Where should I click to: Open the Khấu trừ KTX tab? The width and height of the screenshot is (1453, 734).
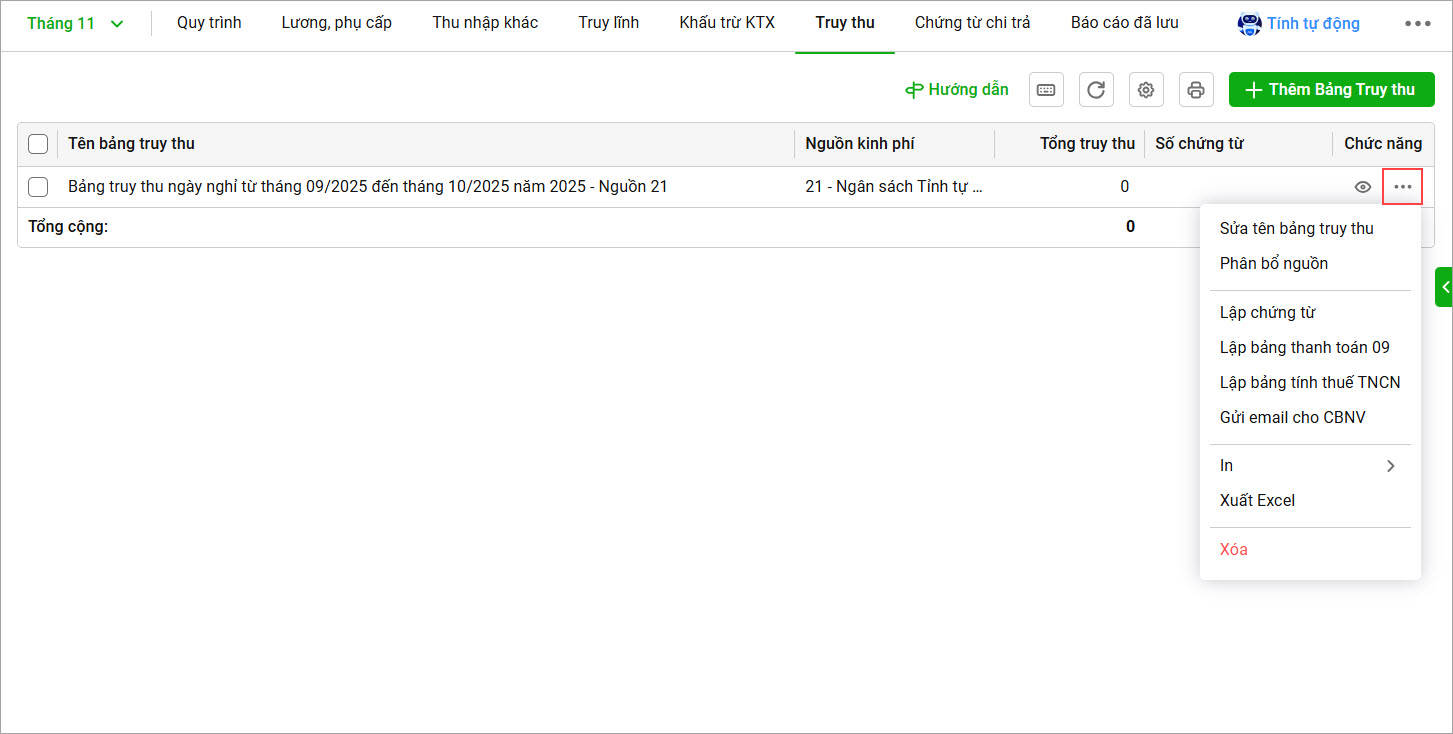(727, 23)
